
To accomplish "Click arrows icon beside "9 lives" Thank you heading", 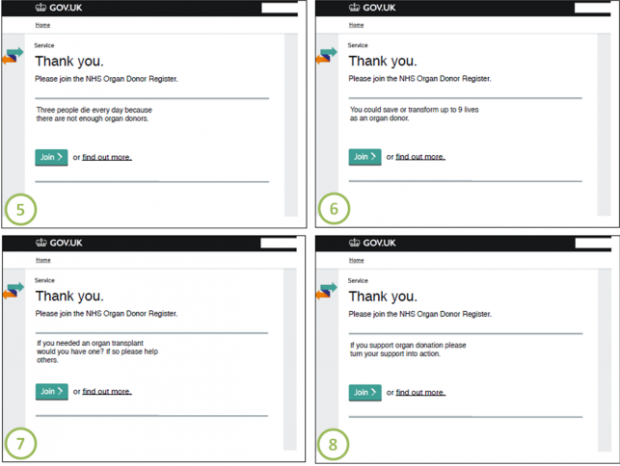I will [x=326, y=56].
